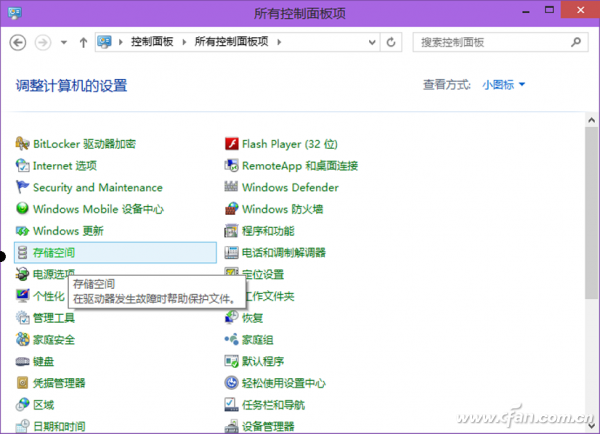
Task: Expand the address bar history dropdown arrow
Action: pyautogui.click(x=371, y=42)
